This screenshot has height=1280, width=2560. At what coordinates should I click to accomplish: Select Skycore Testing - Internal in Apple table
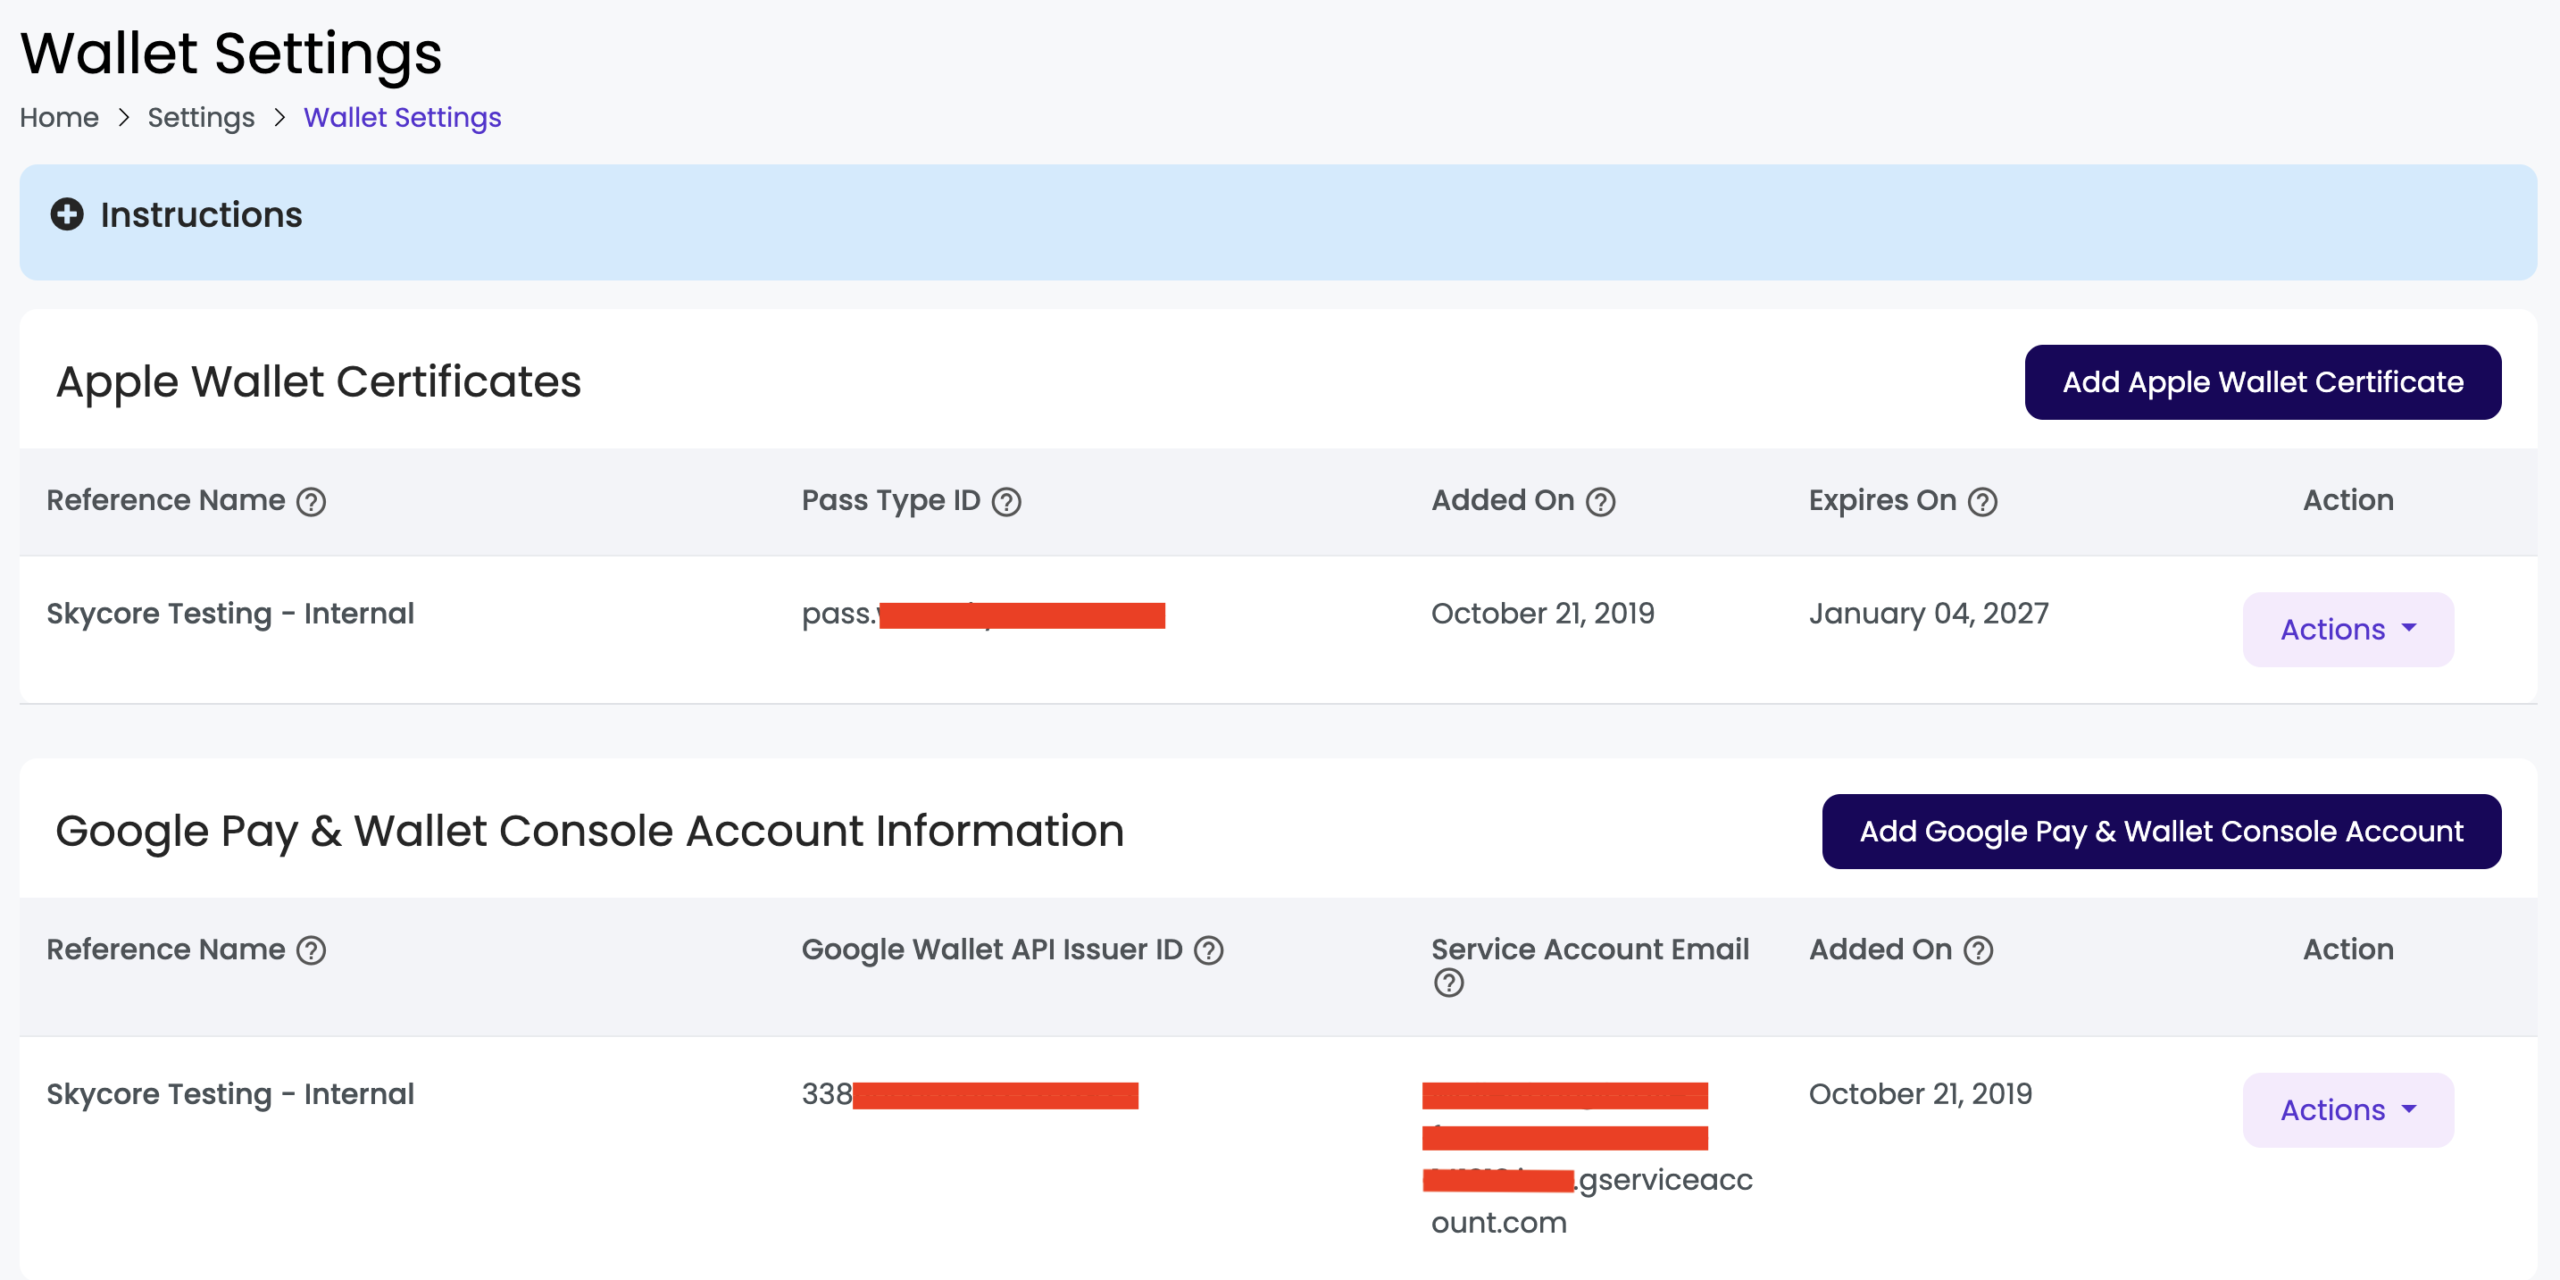(x=230, y=613)
